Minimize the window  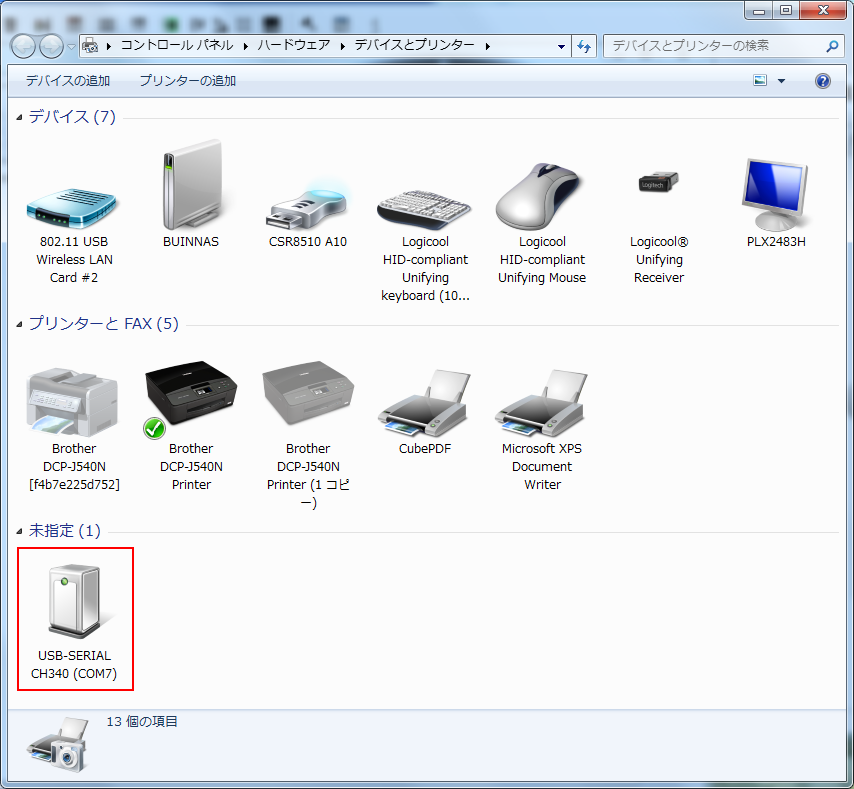760,10
